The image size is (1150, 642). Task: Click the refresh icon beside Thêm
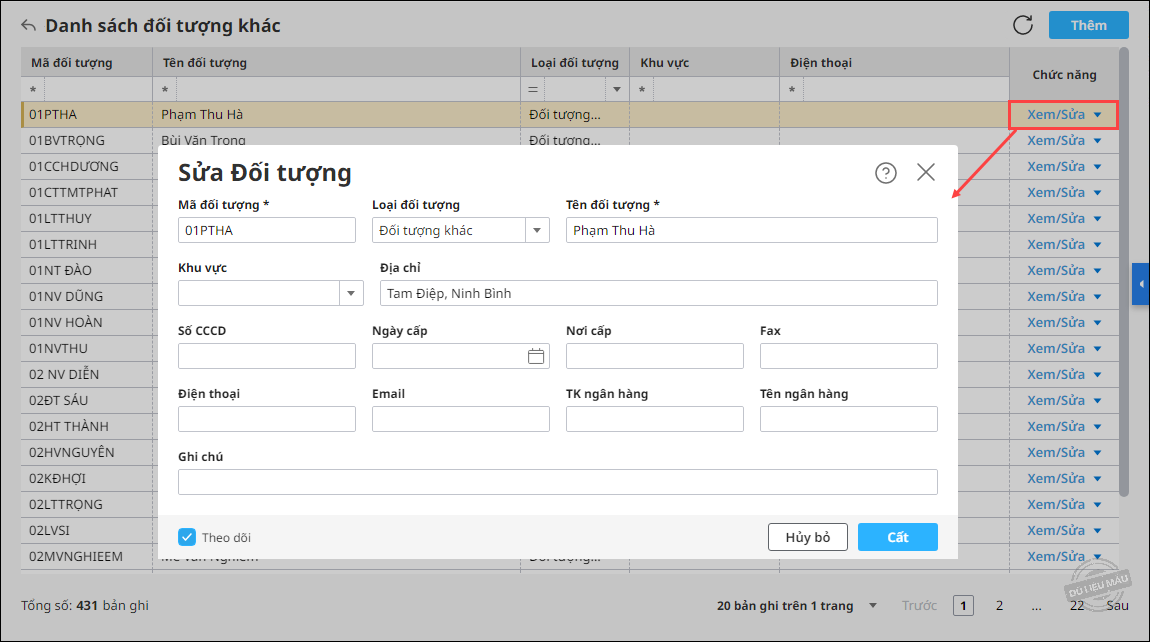tap(1022, 25)
